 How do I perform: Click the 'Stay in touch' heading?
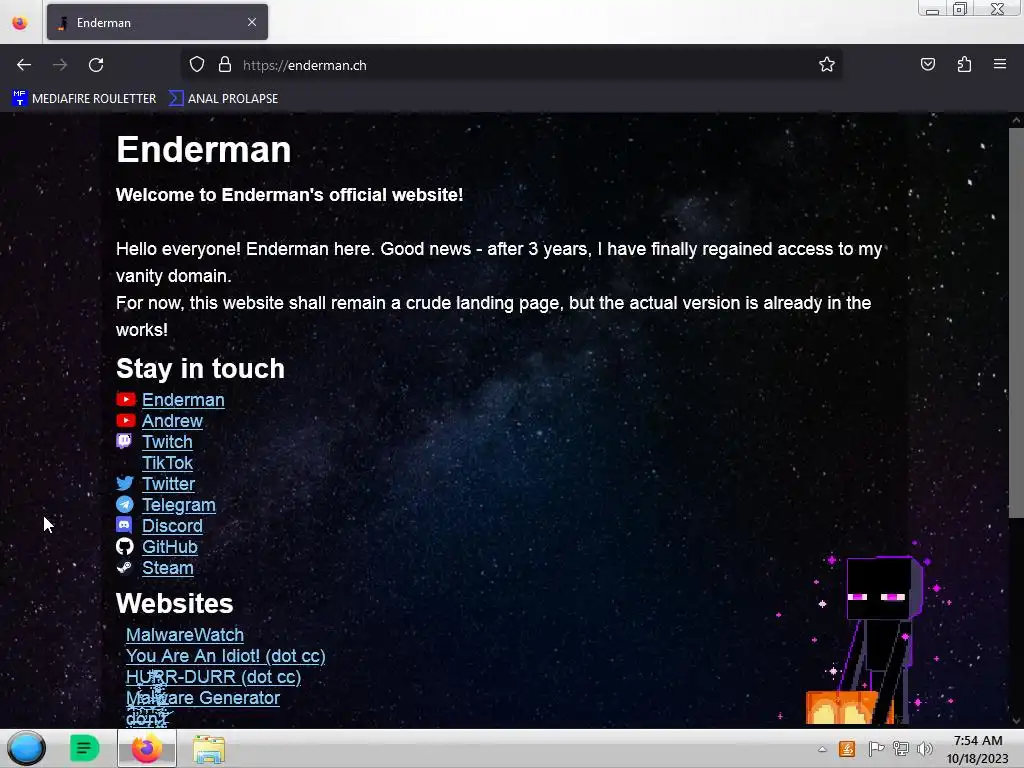tap(200, 368)
